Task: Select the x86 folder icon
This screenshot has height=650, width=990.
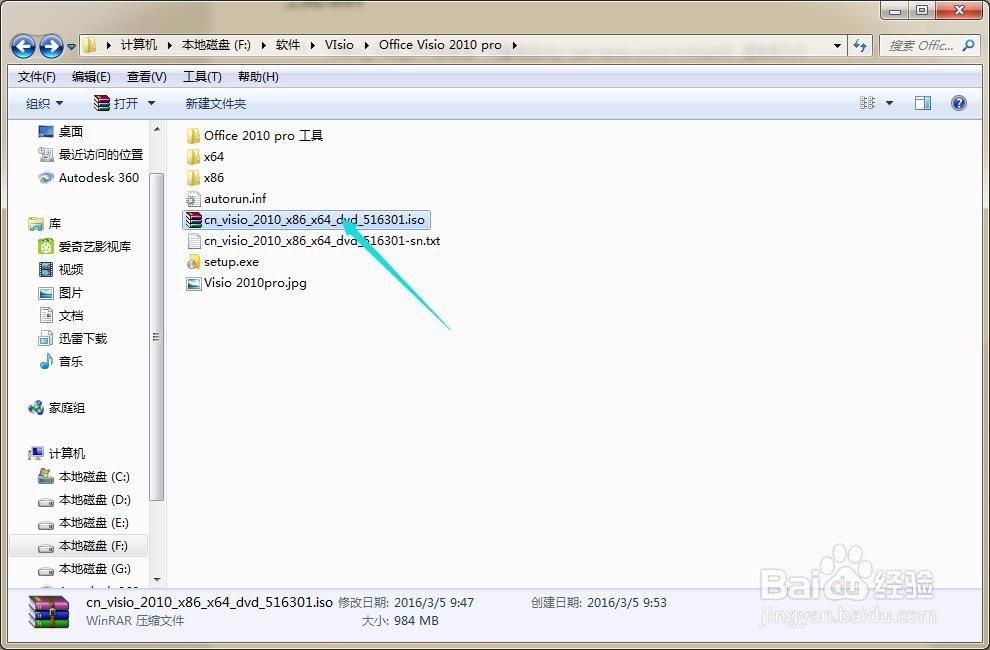Action: click(193, 178)
